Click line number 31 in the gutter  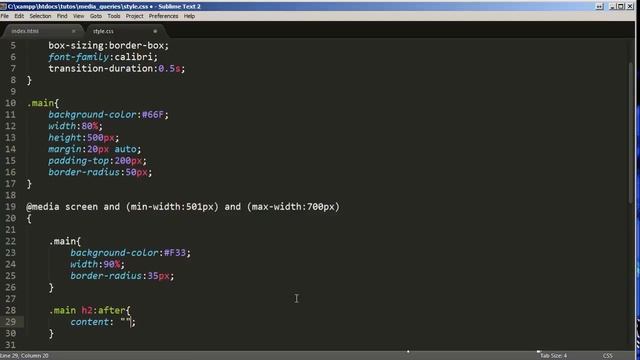click(x=11, y=345)
